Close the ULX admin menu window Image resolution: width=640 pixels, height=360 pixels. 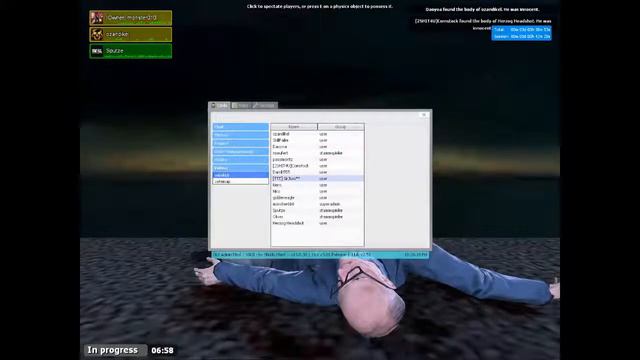click(x=424, y=115)
